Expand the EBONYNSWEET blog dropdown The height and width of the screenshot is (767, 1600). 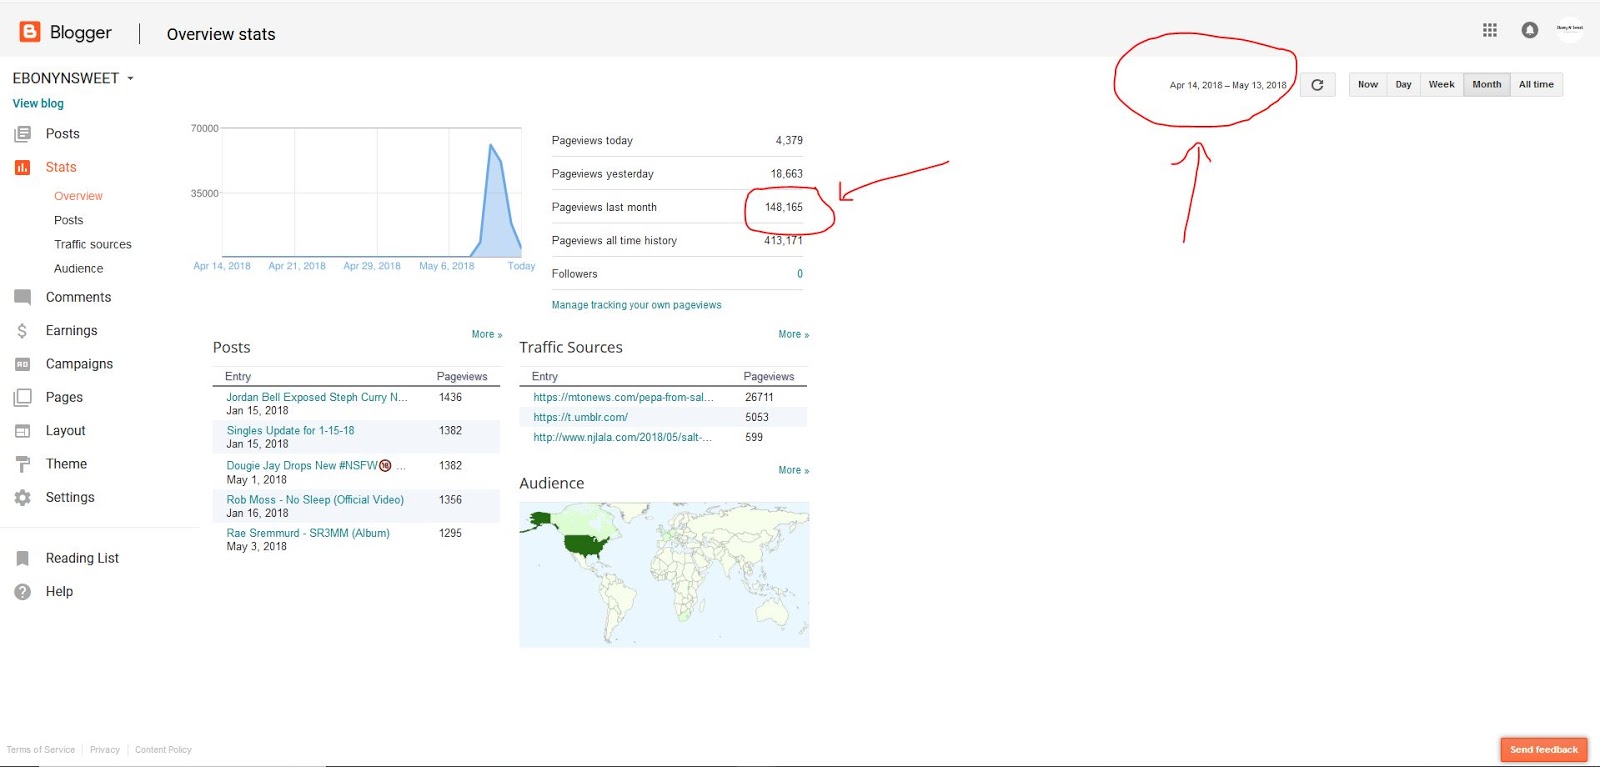(x=130, y=78)
